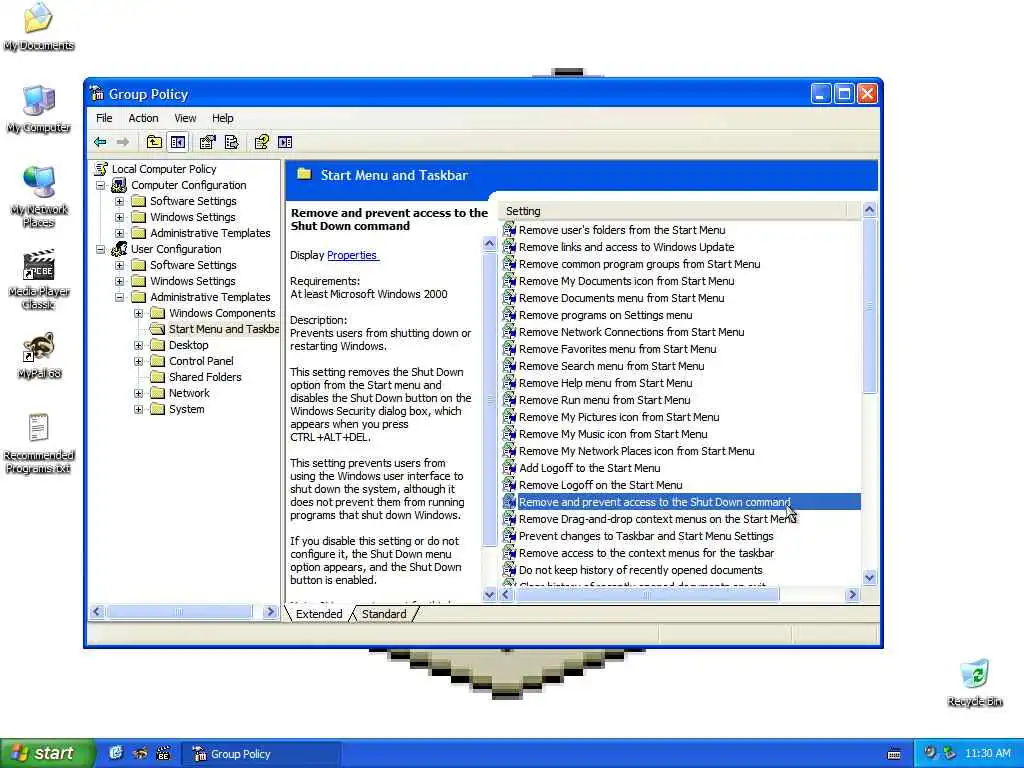Open My Computer desktop icon

(39, 101)
